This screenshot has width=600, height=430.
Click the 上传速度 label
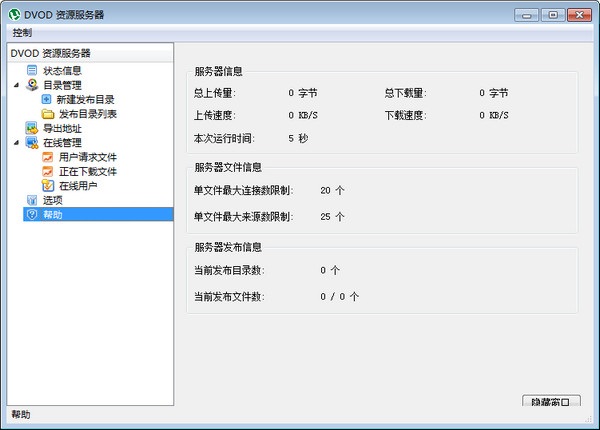pyautogui.click(x=215, y=115)
